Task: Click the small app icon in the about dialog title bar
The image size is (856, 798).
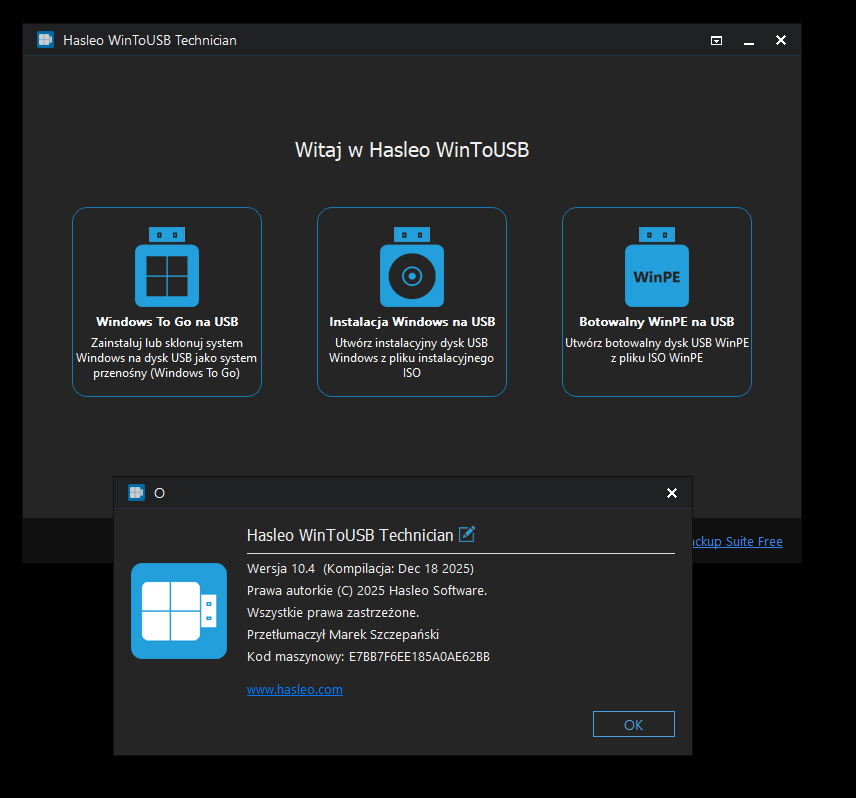Action: click(x=136, y=492)
